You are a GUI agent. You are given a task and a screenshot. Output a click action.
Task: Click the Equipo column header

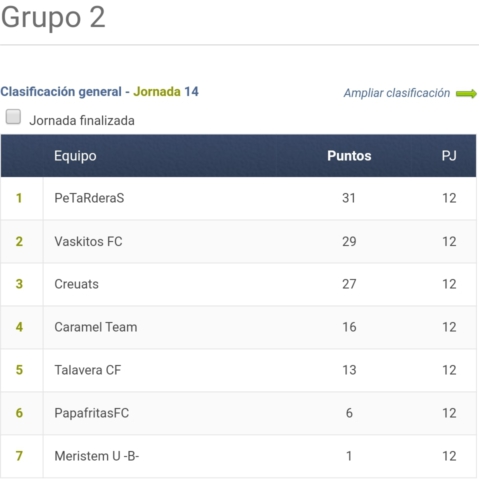(x=75, y=156)
